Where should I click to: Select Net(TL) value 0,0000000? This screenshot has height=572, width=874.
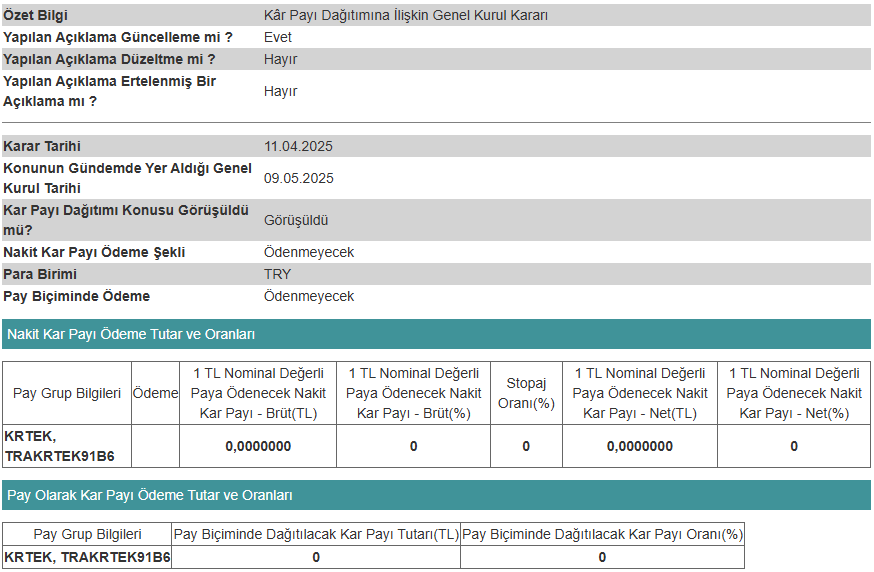(x=640, y=446)
